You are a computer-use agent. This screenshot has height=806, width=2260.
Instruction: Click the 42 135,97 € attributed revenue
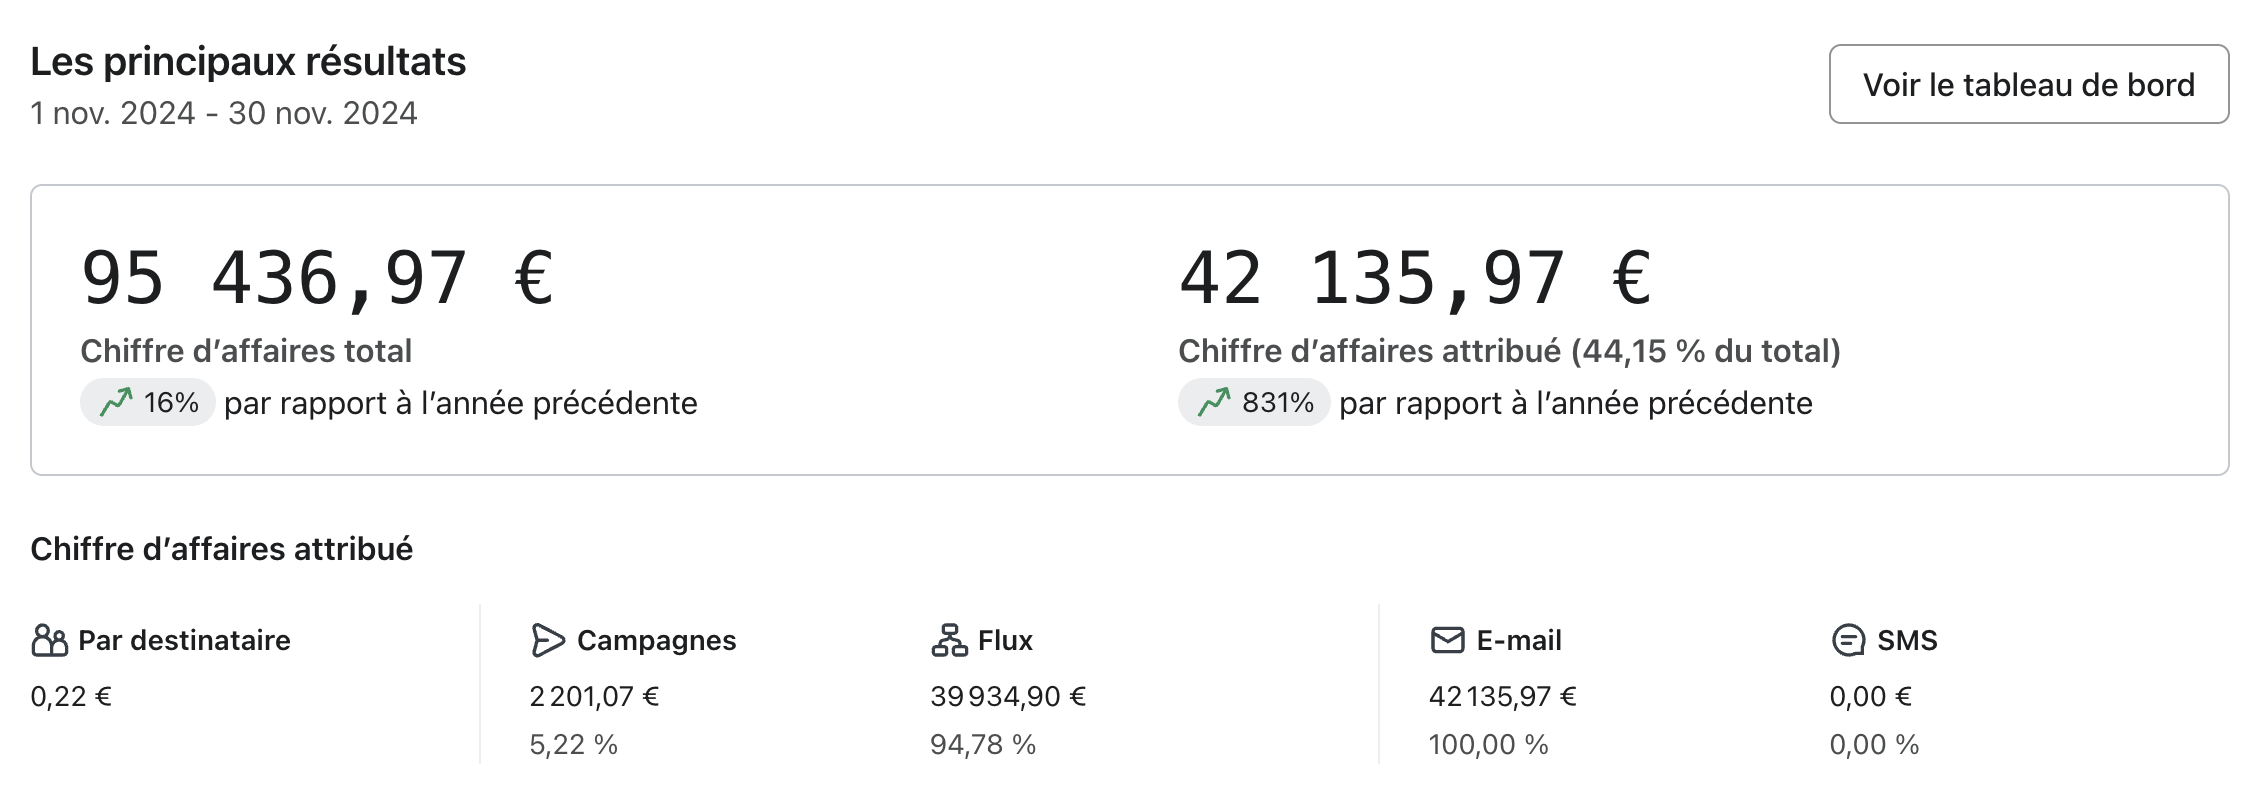1415,278
